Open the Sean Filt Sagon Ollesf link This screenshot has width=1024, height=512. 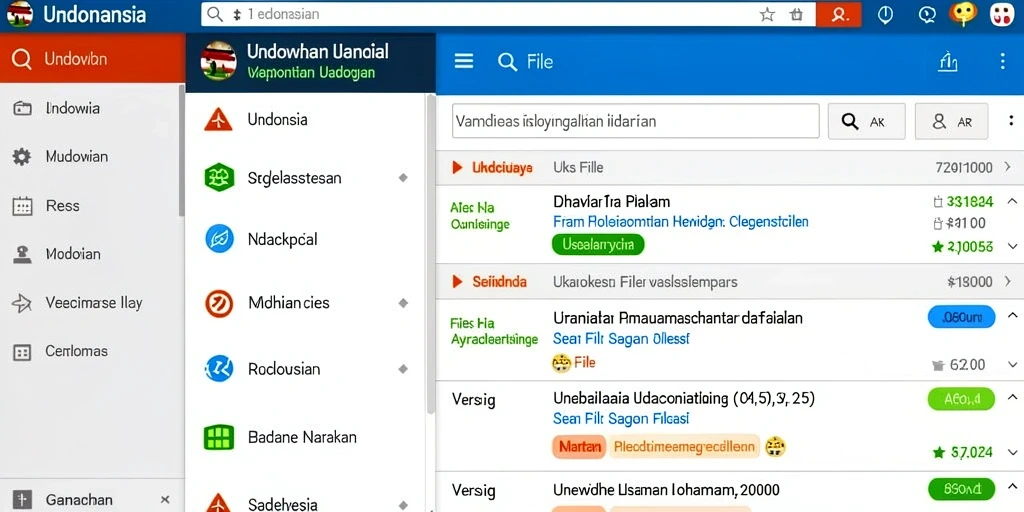pos(621,339)
